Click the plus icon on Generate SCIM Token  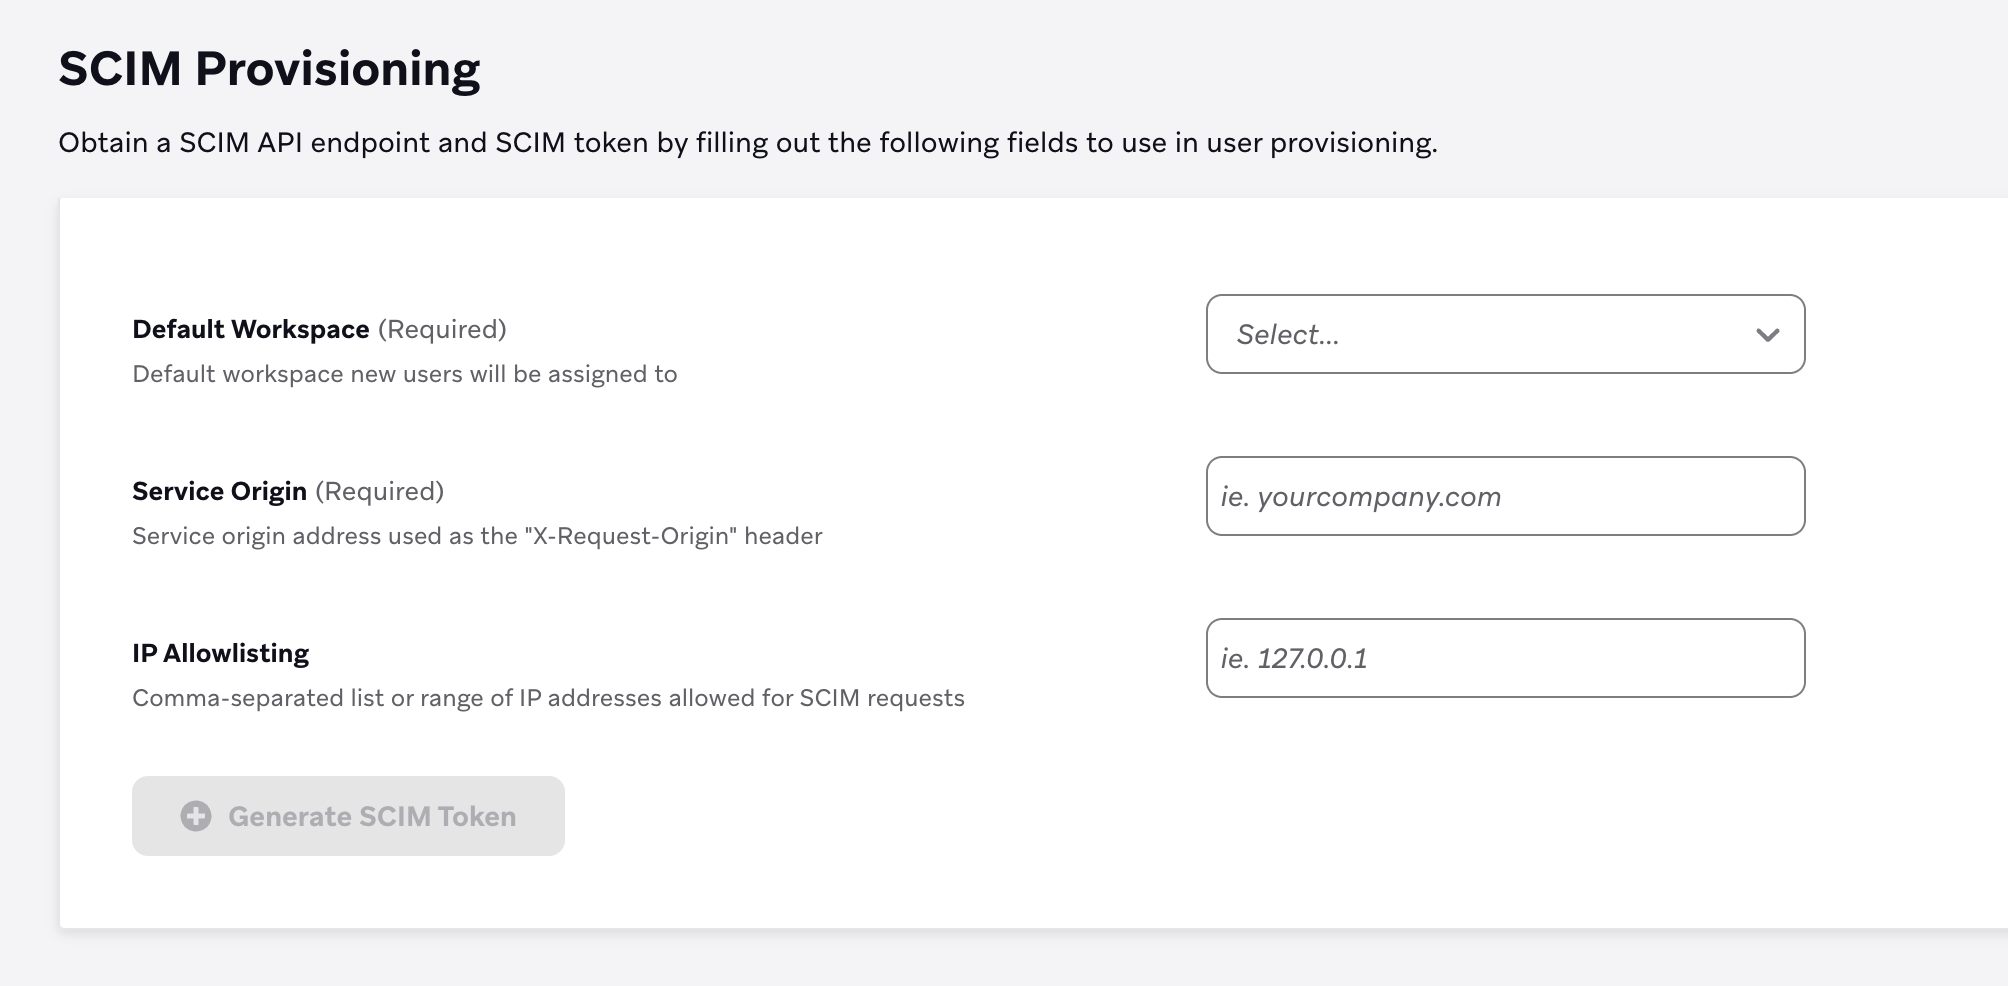click(196, 816)
